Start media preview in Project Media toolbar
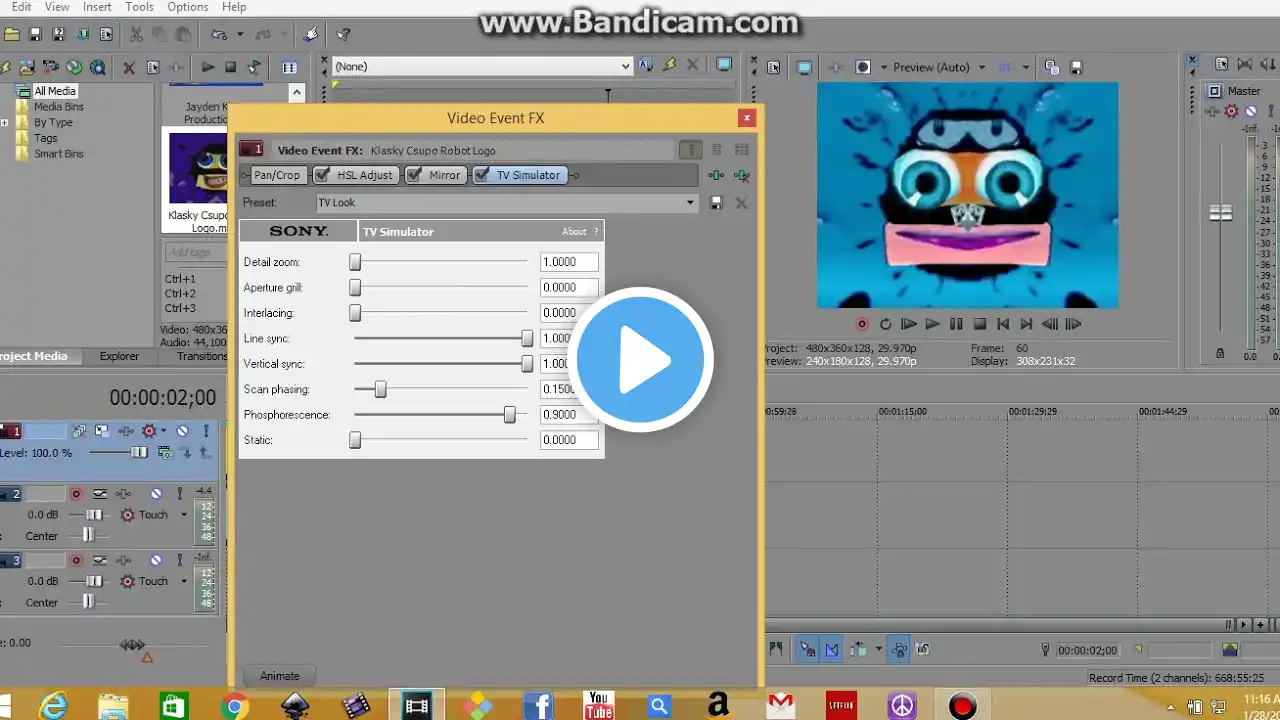Viewport: 1280px width, 720px height. pyautogui.click(x=207, y=67)
